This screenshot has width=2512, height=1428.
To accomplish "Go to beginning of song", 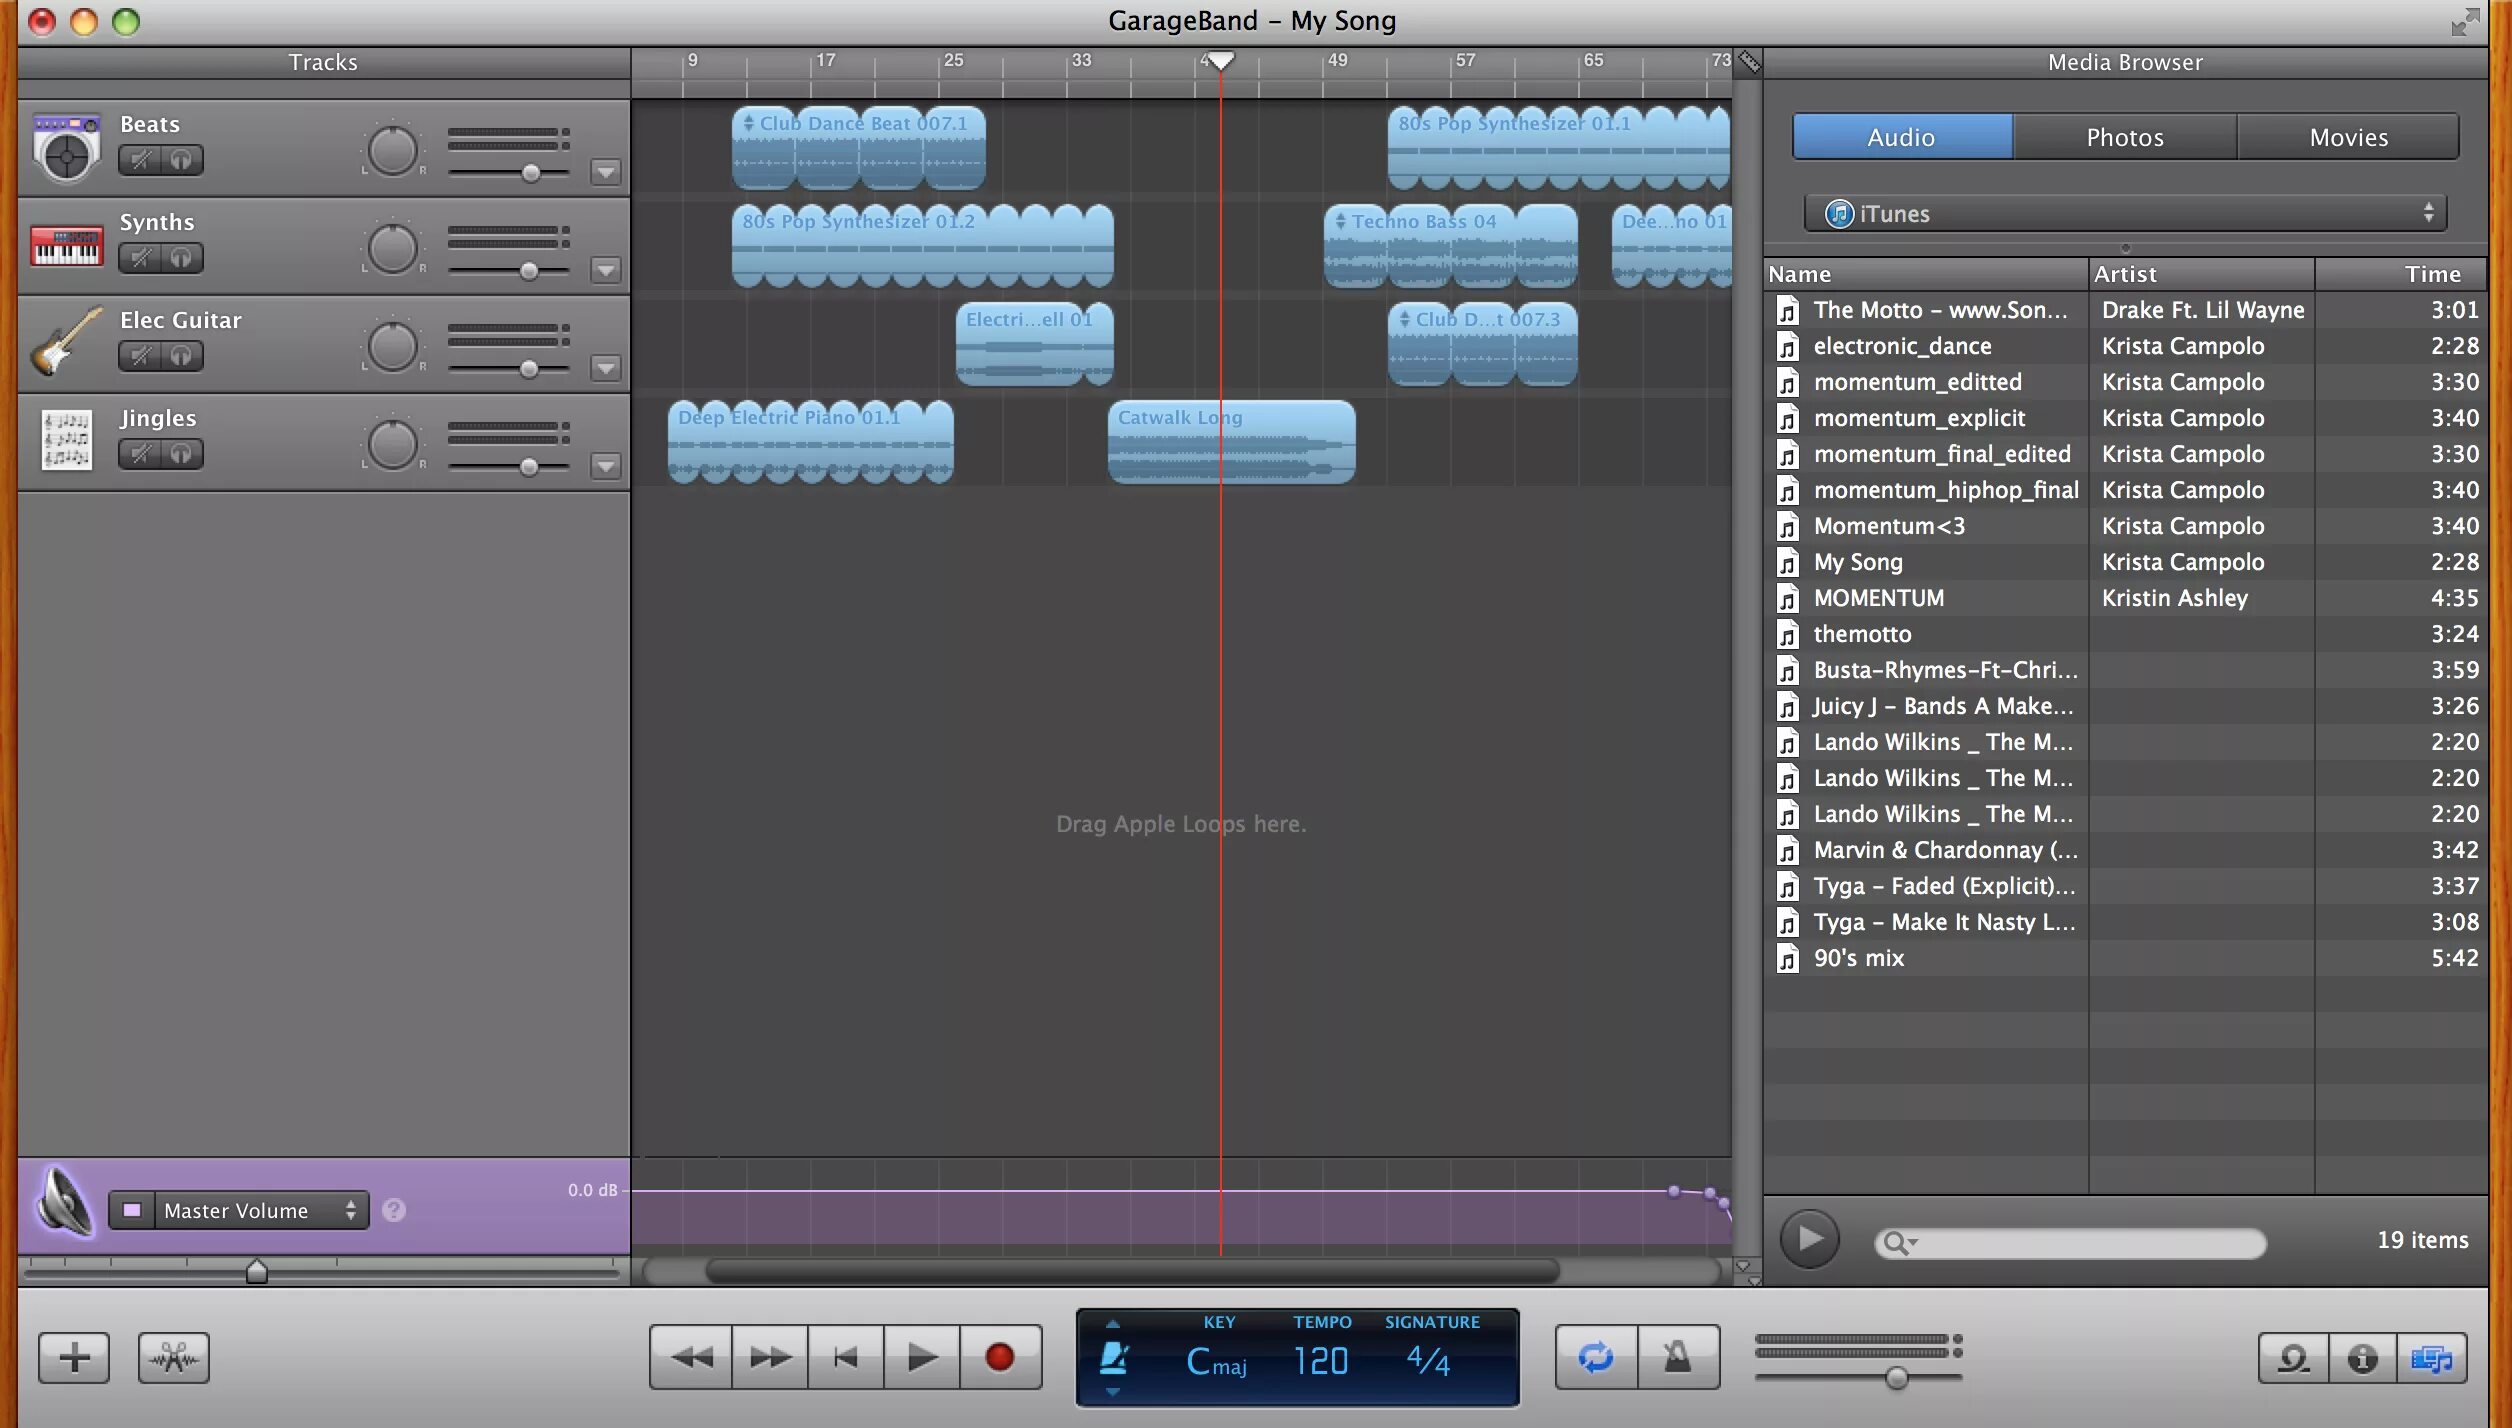I will 845,1357.
